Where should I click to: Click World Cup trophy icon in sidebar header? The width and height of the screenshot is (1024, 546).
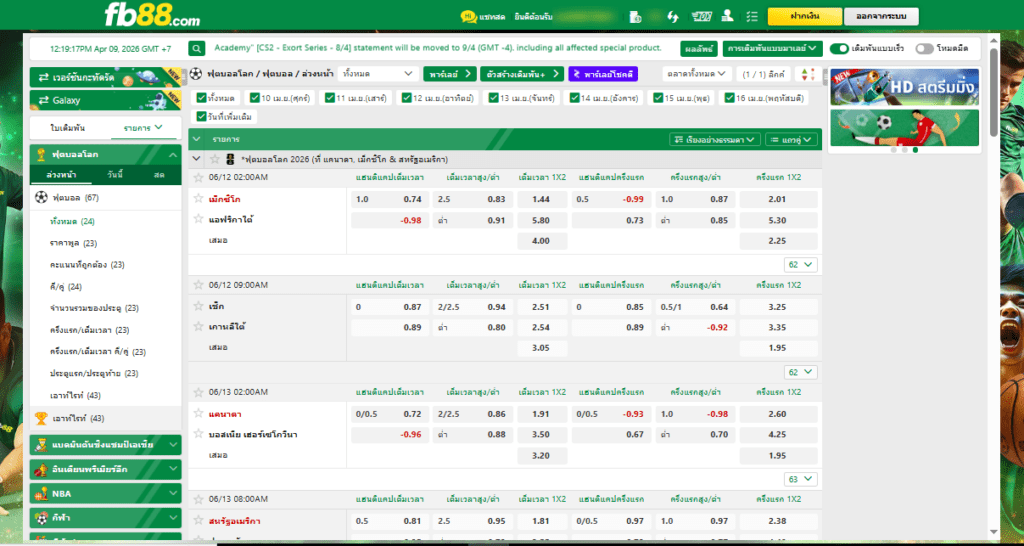[x=41, y=155]
